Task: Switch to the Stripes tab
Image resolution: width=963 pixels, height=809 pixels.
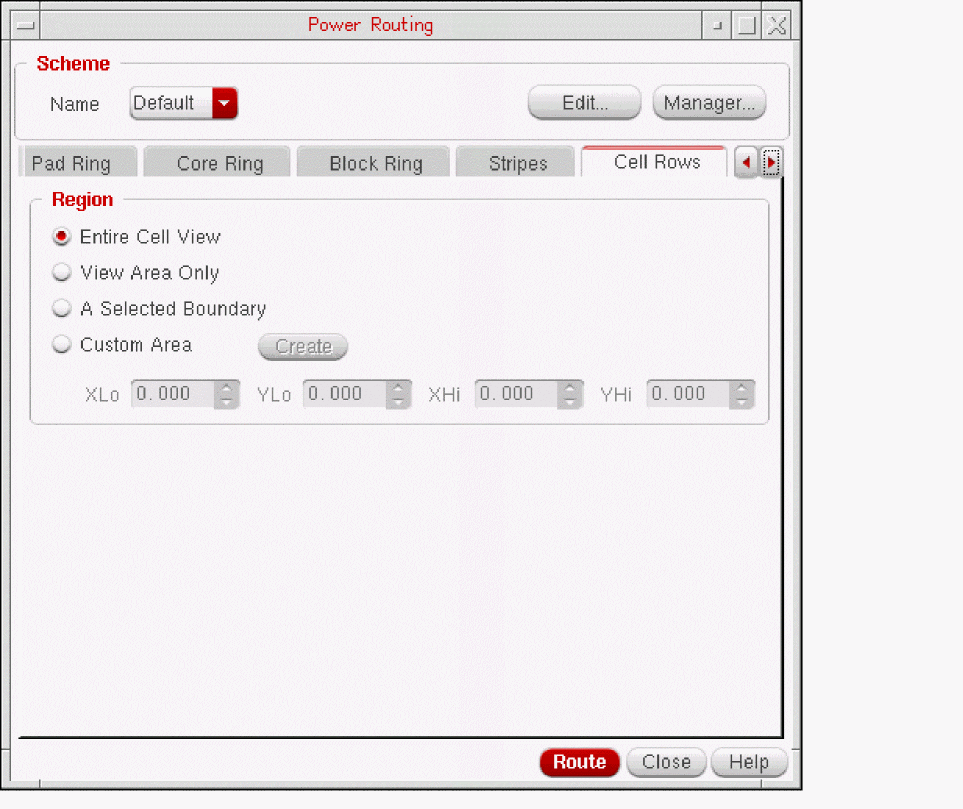Action: tap(515, 163)
